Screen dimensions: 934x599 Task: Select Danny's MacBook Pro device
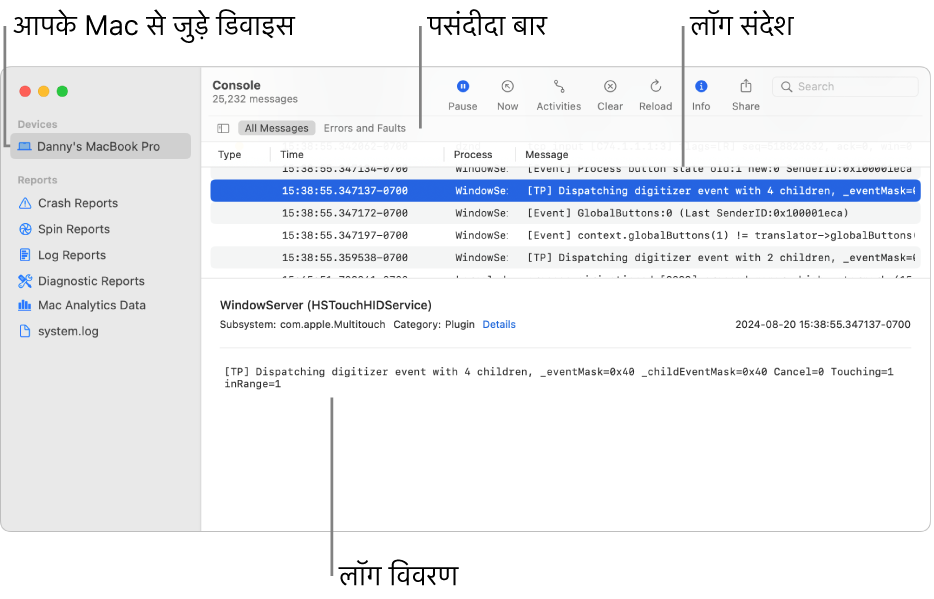[101, 146]
